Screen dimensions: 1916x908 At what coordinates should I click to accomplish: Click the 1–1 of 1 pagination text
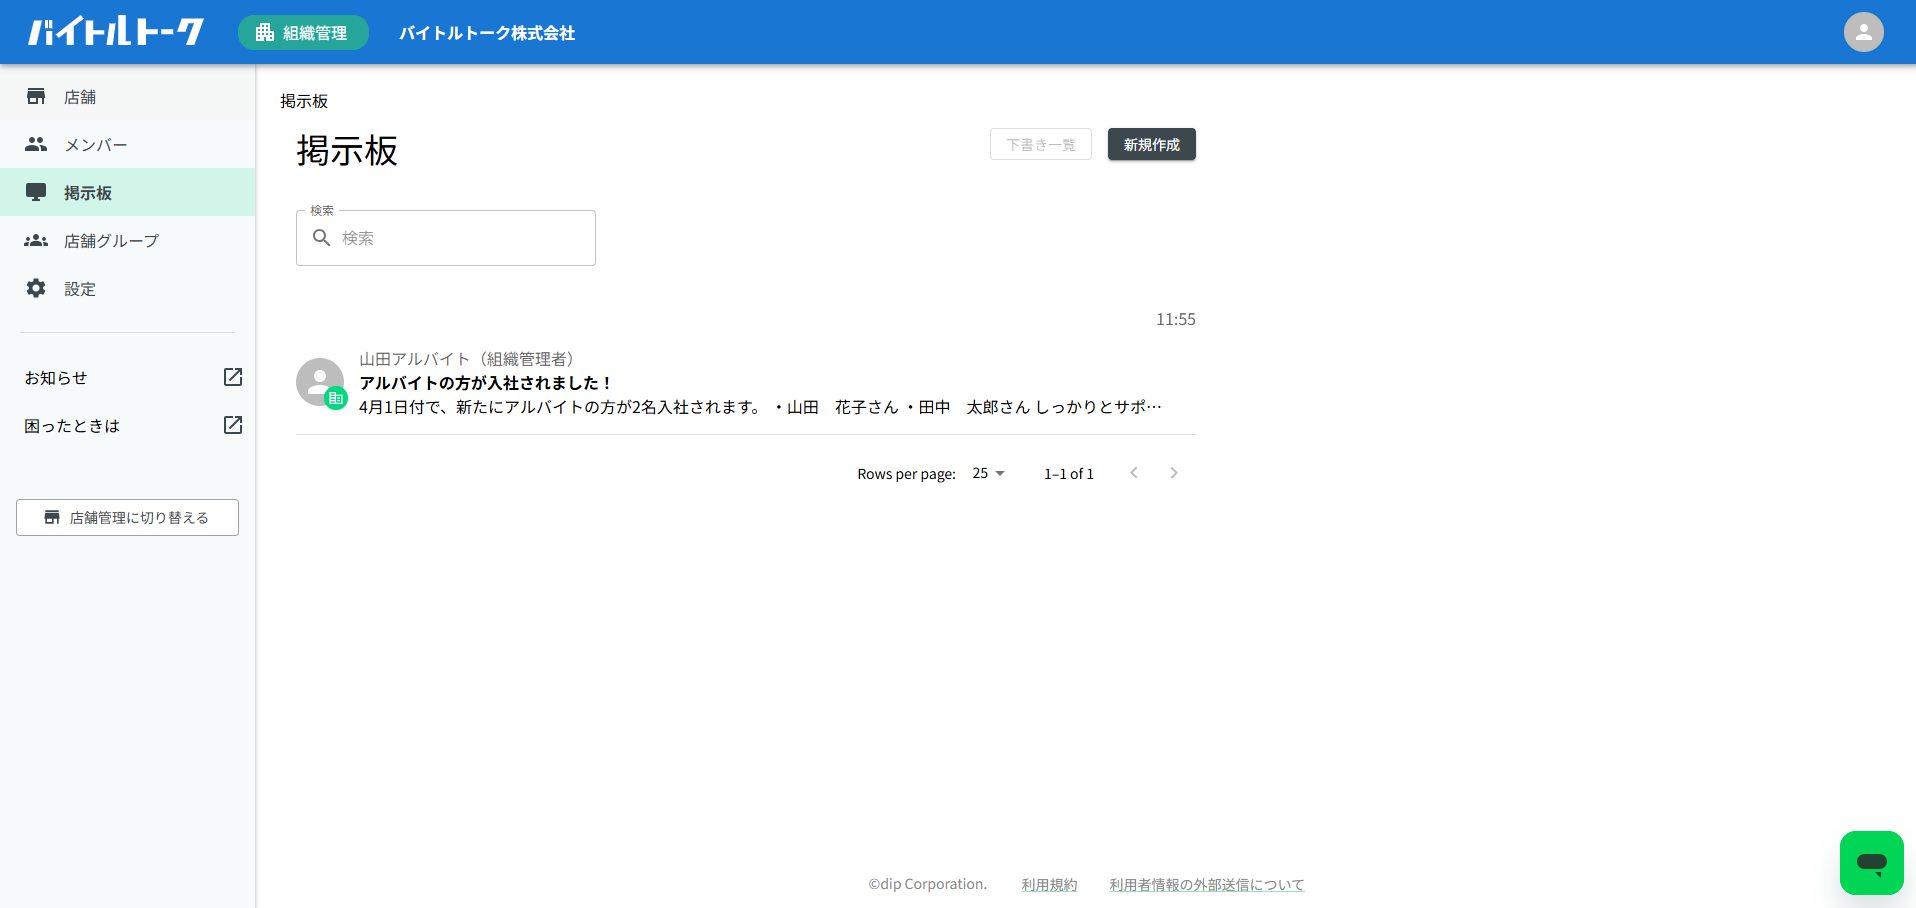click(x=1069, y=473)
